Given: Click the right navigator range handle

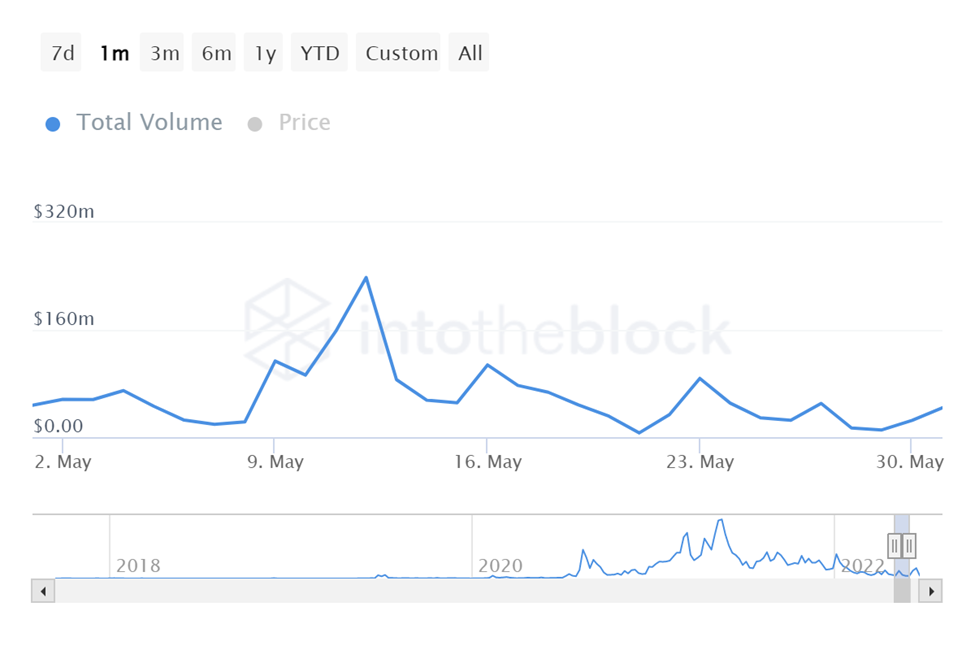Looking at the screenshot, I should tap(908, 546).
